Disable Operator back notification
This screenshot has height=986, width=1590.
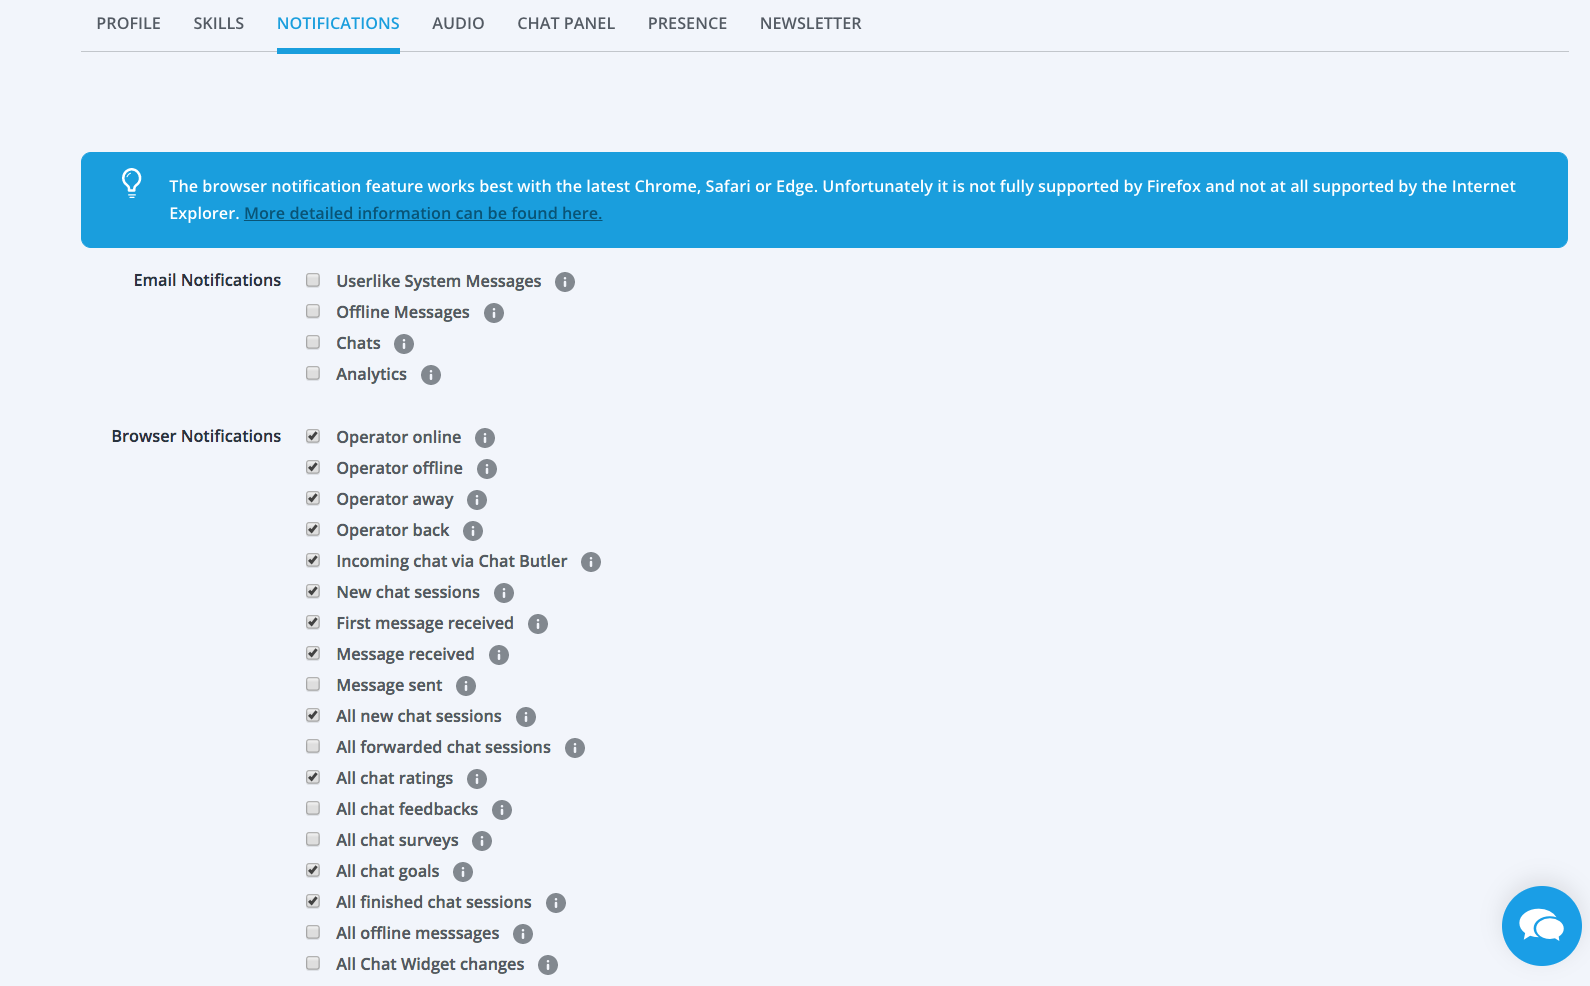click(313, 529)
